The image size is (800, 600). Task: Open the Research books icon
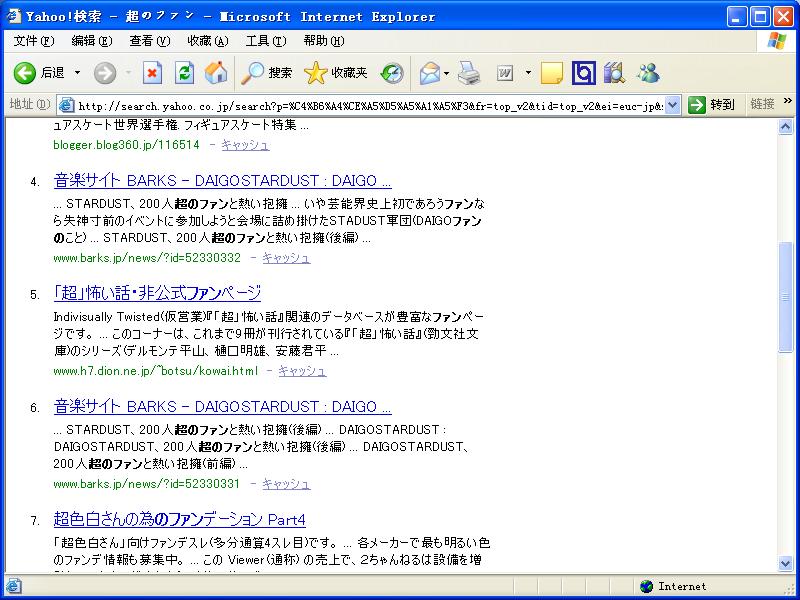click(614, 73)
